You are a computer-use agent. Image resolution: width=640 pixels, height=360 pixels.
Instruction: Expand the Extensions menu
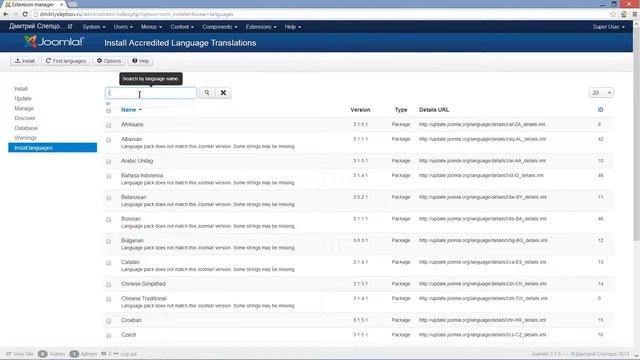261,27
